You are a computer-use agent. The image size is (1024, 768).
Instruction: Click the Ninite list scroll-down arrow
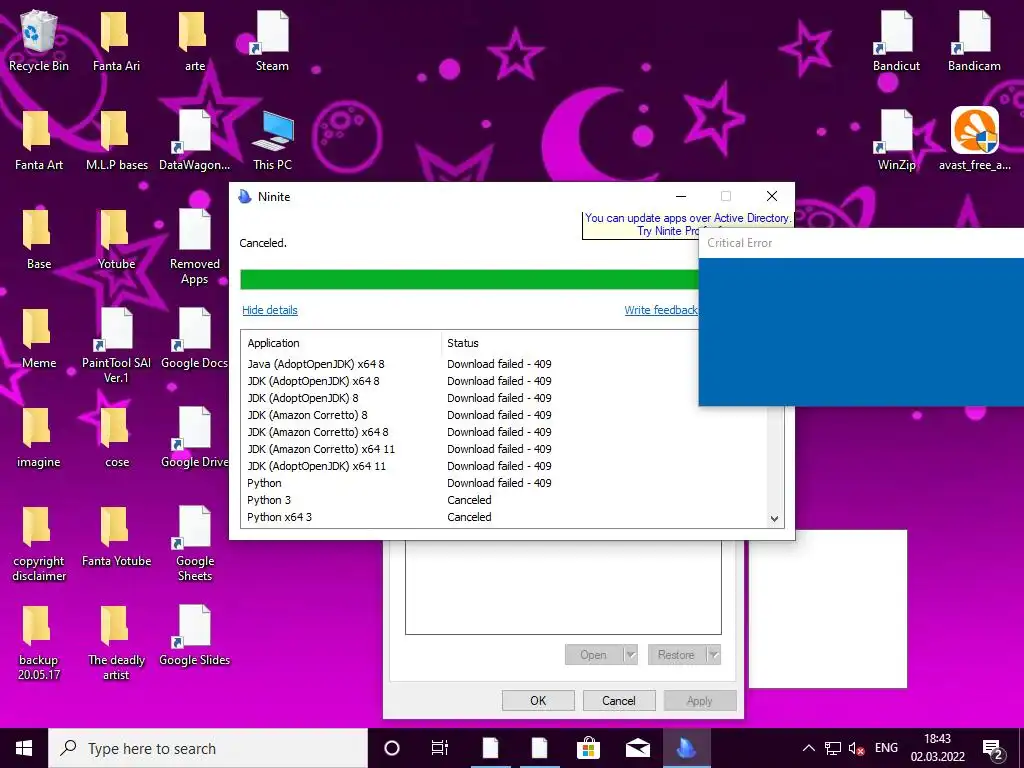pos(775,519)
